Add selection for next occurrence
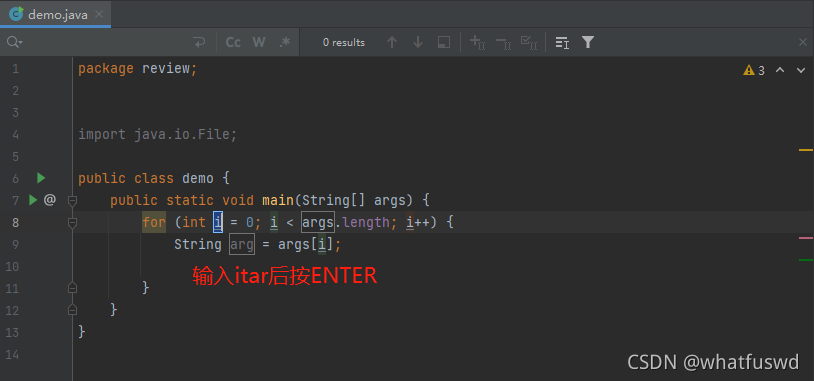814x381 pixels. click(x=478, y=43)
